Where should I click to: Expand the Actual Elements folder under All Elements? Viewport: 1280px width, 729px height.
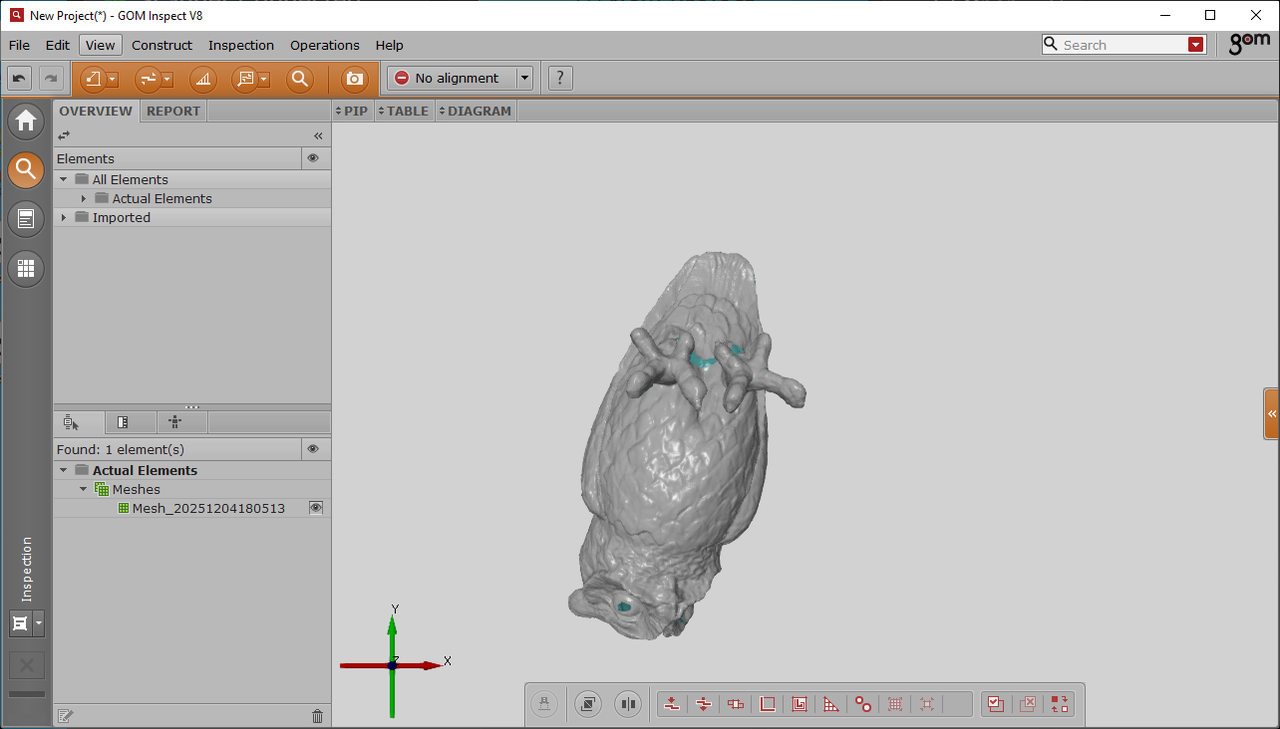tap(84, 198)
